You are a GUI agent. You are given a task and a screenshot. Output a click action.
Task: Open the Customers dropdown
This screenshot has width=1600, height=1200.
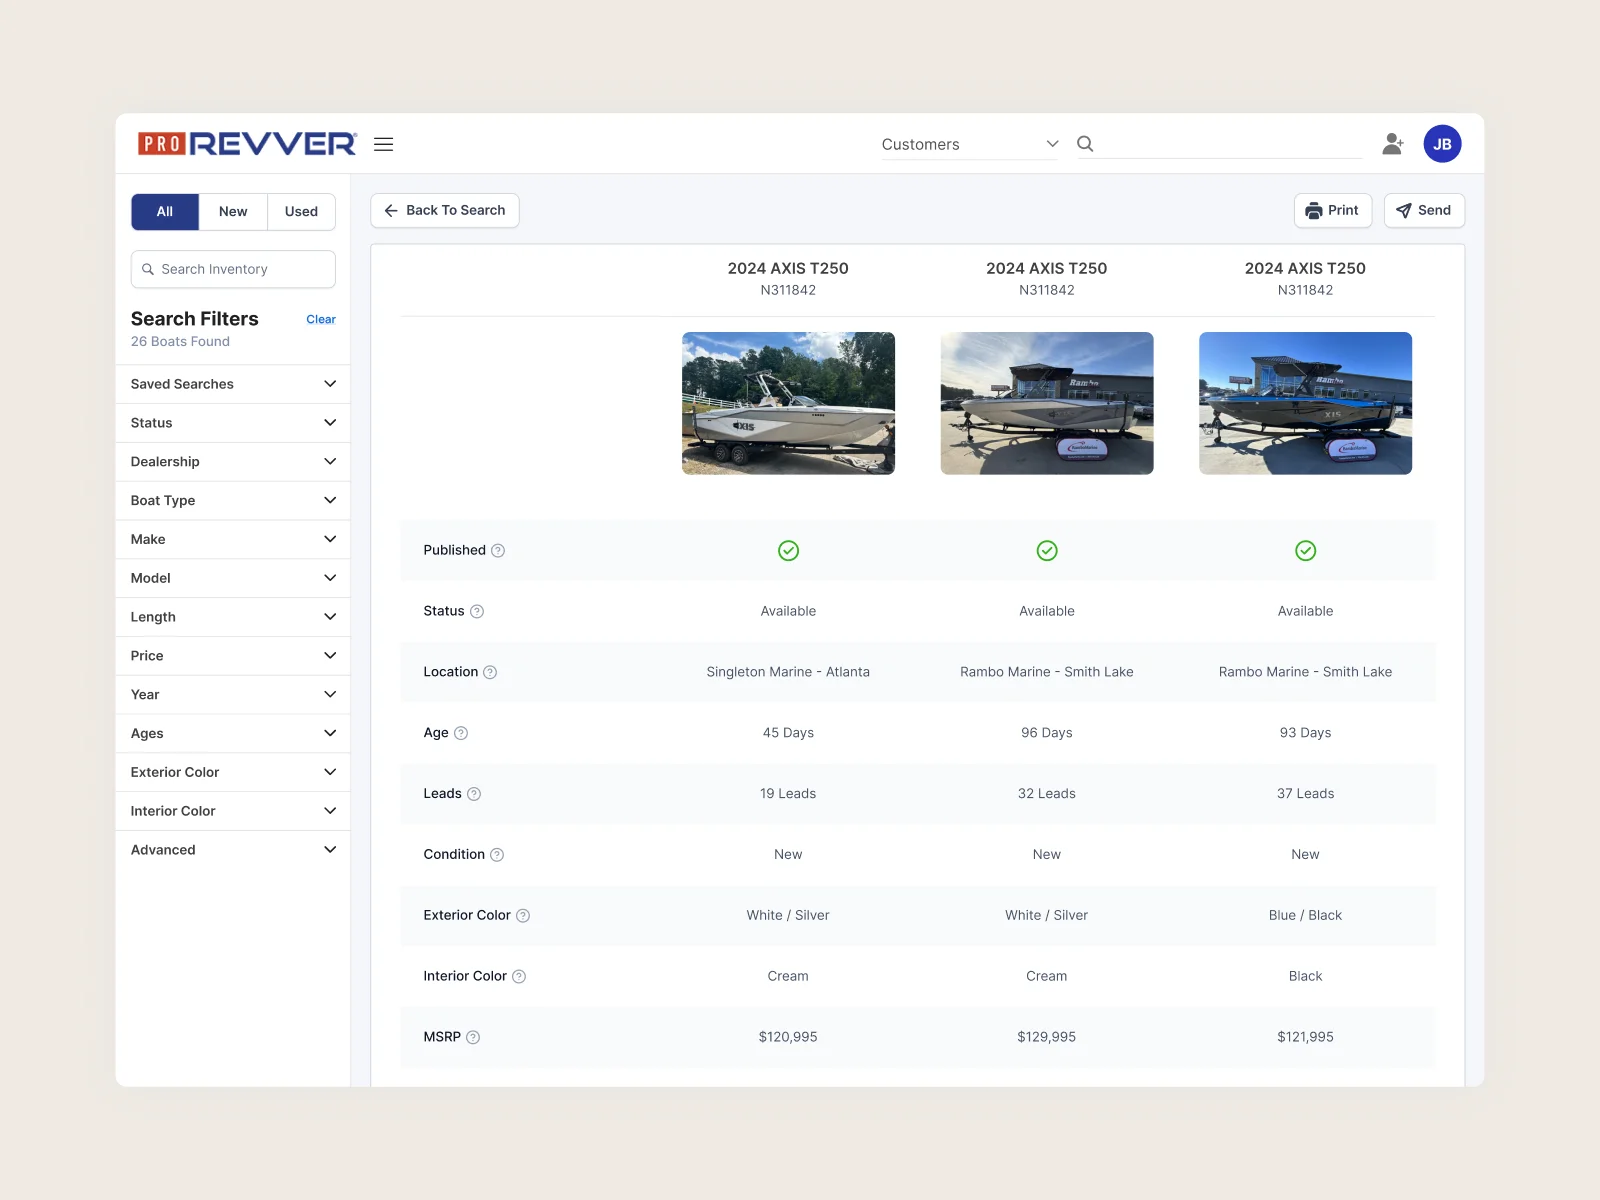tap(969, 144)
